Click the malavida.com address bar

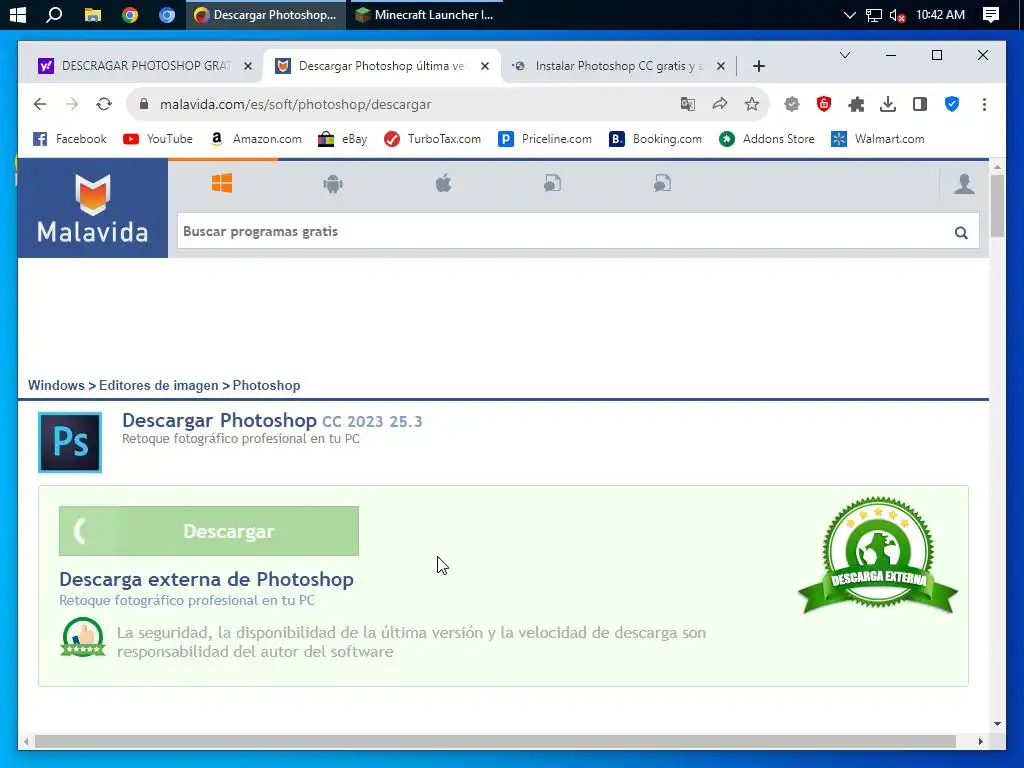click(x=405, y=104)
